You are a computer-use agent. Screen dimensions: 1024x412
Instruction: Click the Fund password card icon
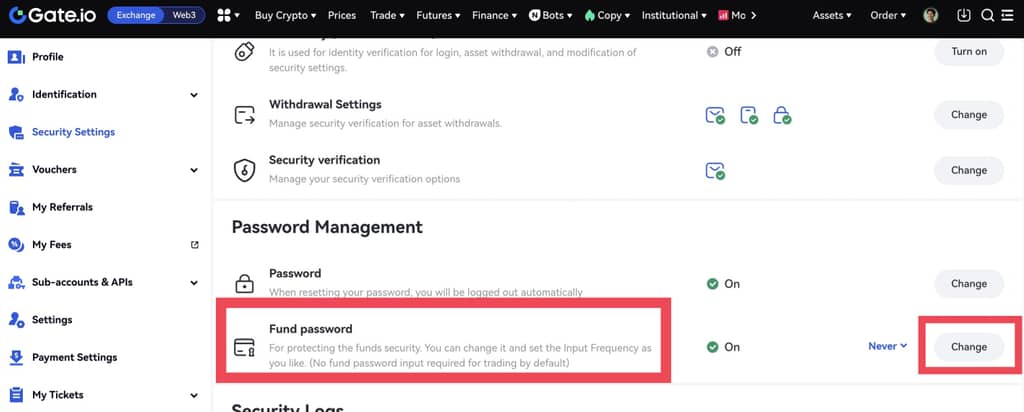(244, 347)
